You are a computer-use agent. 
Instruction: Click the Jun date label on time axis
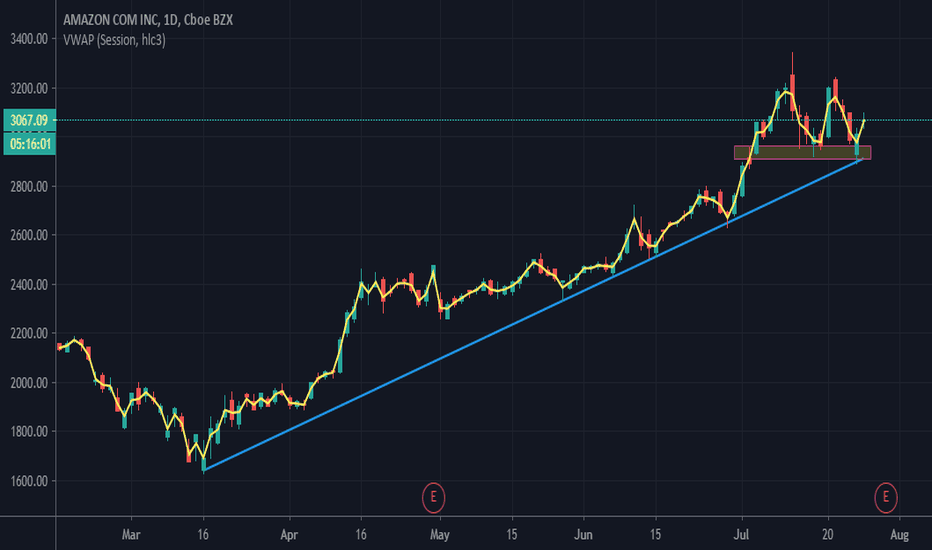pyautogui.click(x=583, y=535)
